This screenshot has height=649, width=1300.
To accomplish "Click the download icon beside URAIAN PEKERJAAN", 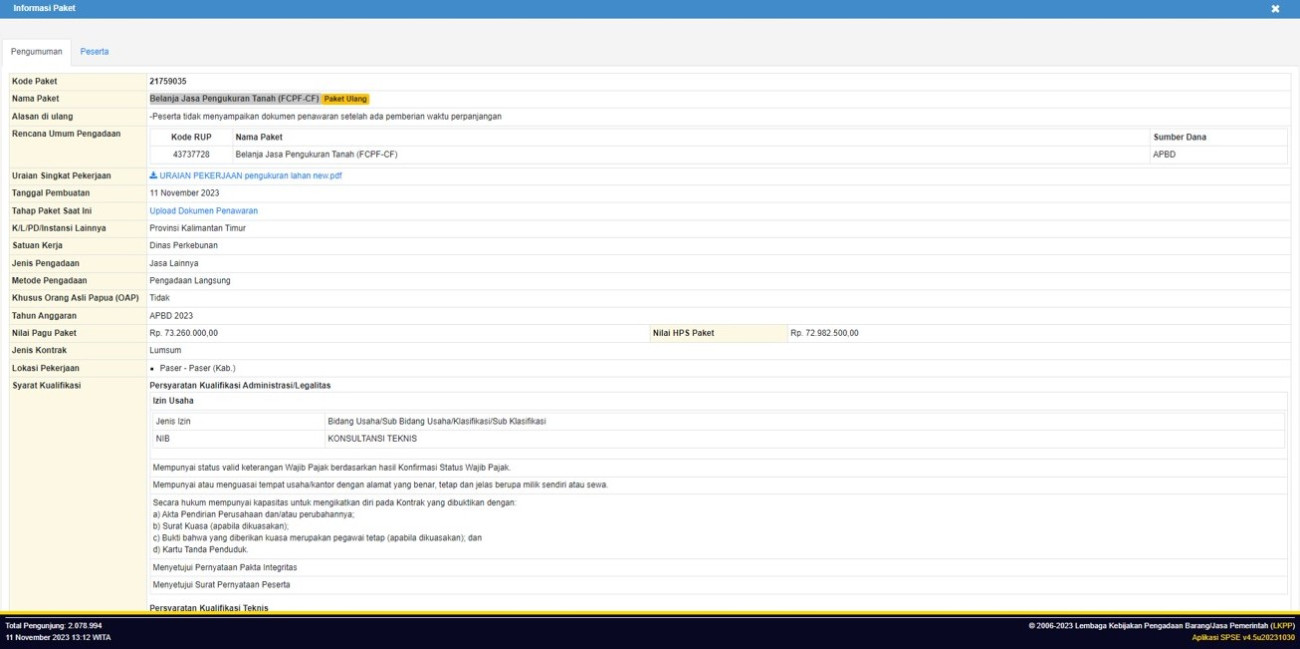I will click(153, 176).
